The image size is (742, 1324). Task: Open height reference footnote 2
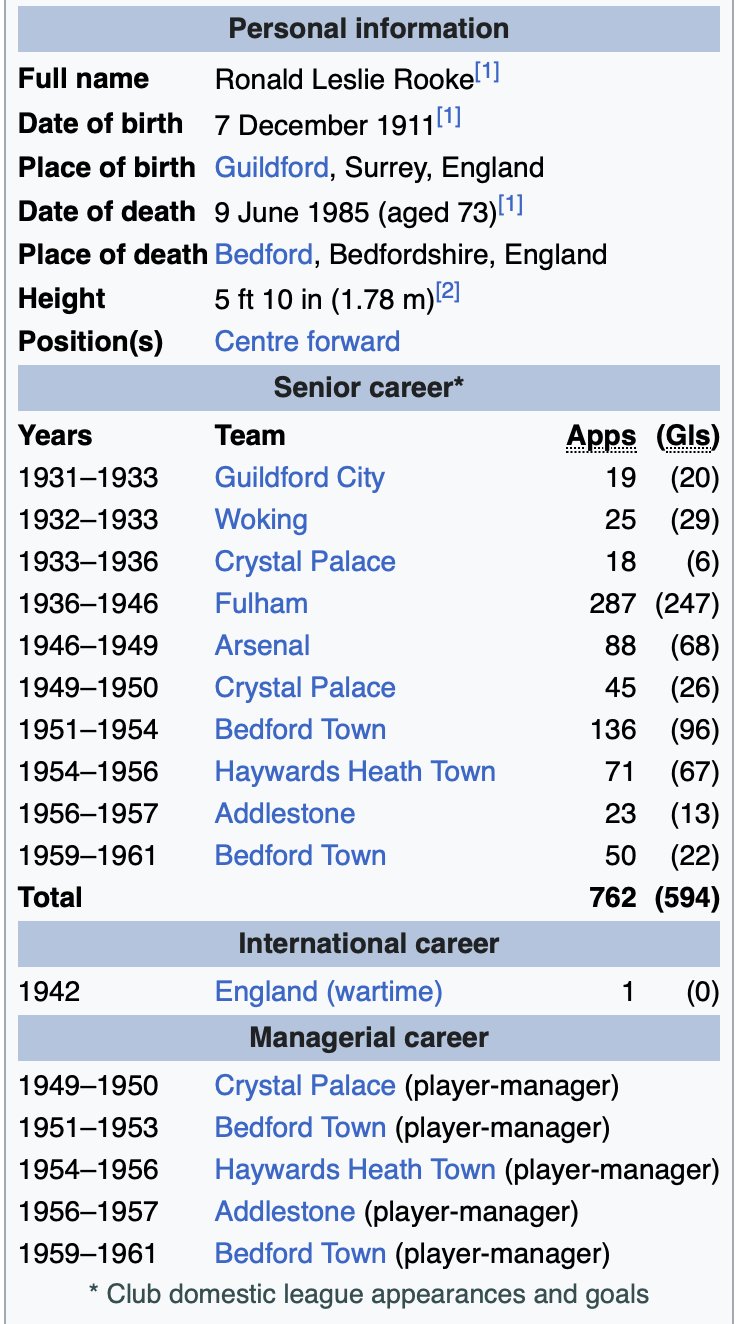click(x=447, y=292)
